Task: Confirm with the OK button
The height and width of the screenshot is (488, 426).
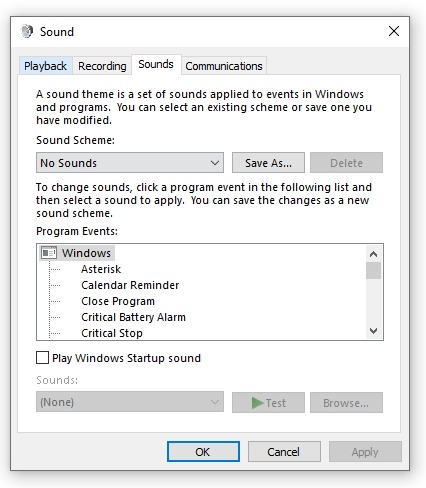Action: (203, 452)
